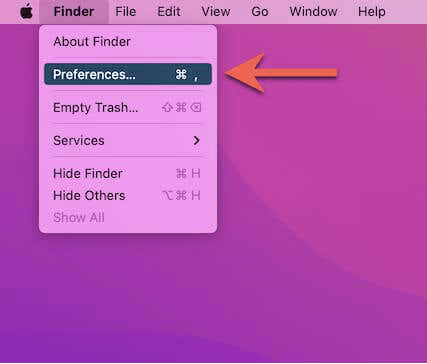Viewport: 427px width, 364px height.
Task: Open the Help menu
Action: [372, 12]
